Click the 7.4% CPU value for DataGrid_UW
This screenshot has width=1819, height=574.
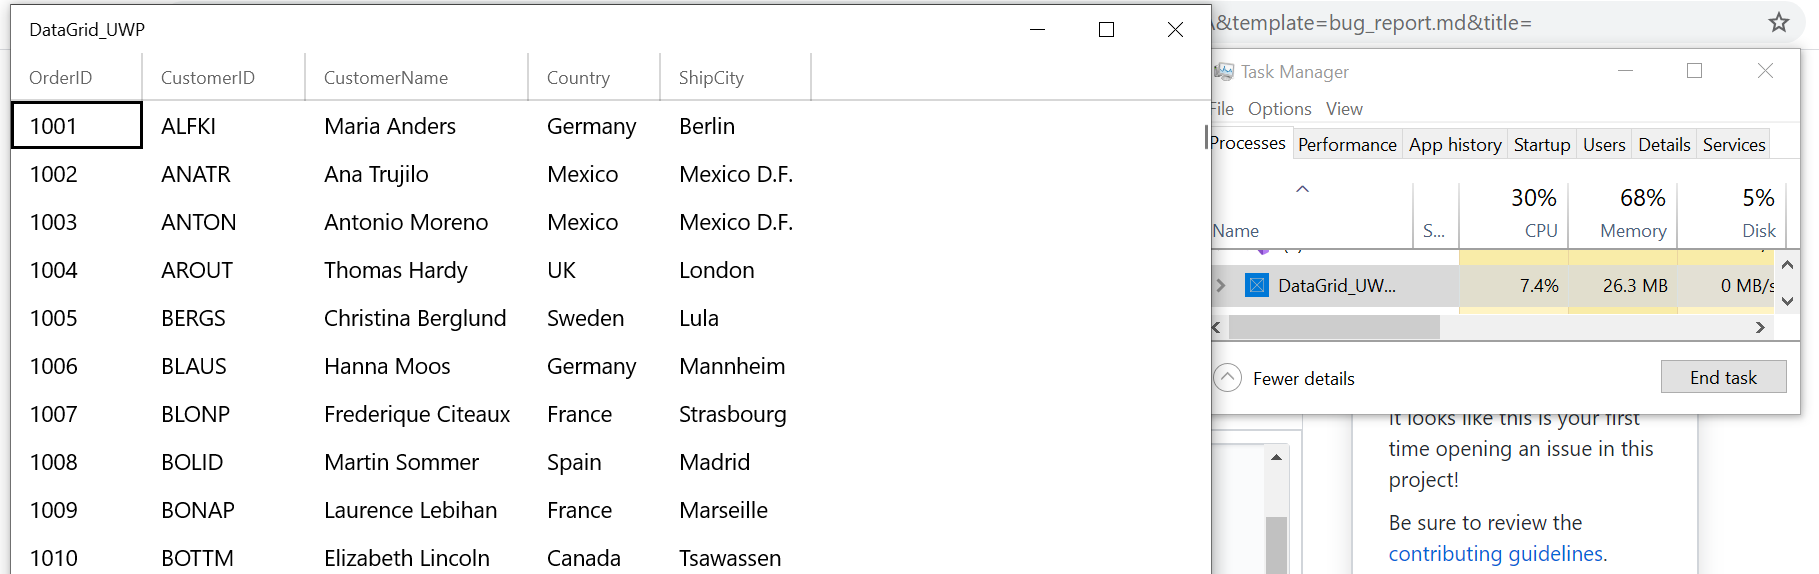[1514, 285]
